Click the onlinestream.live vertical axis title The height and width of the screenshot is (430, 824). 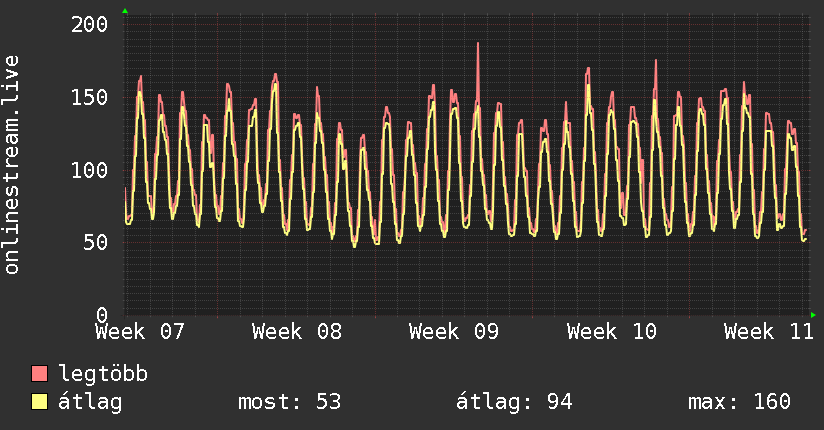[x=11, y=165]
